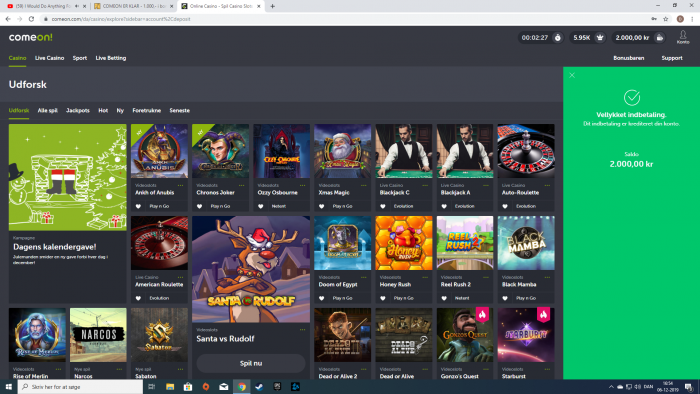Open three-dot options for Chronos Joker
Screen dimensions: 700x394
point(242,185)
